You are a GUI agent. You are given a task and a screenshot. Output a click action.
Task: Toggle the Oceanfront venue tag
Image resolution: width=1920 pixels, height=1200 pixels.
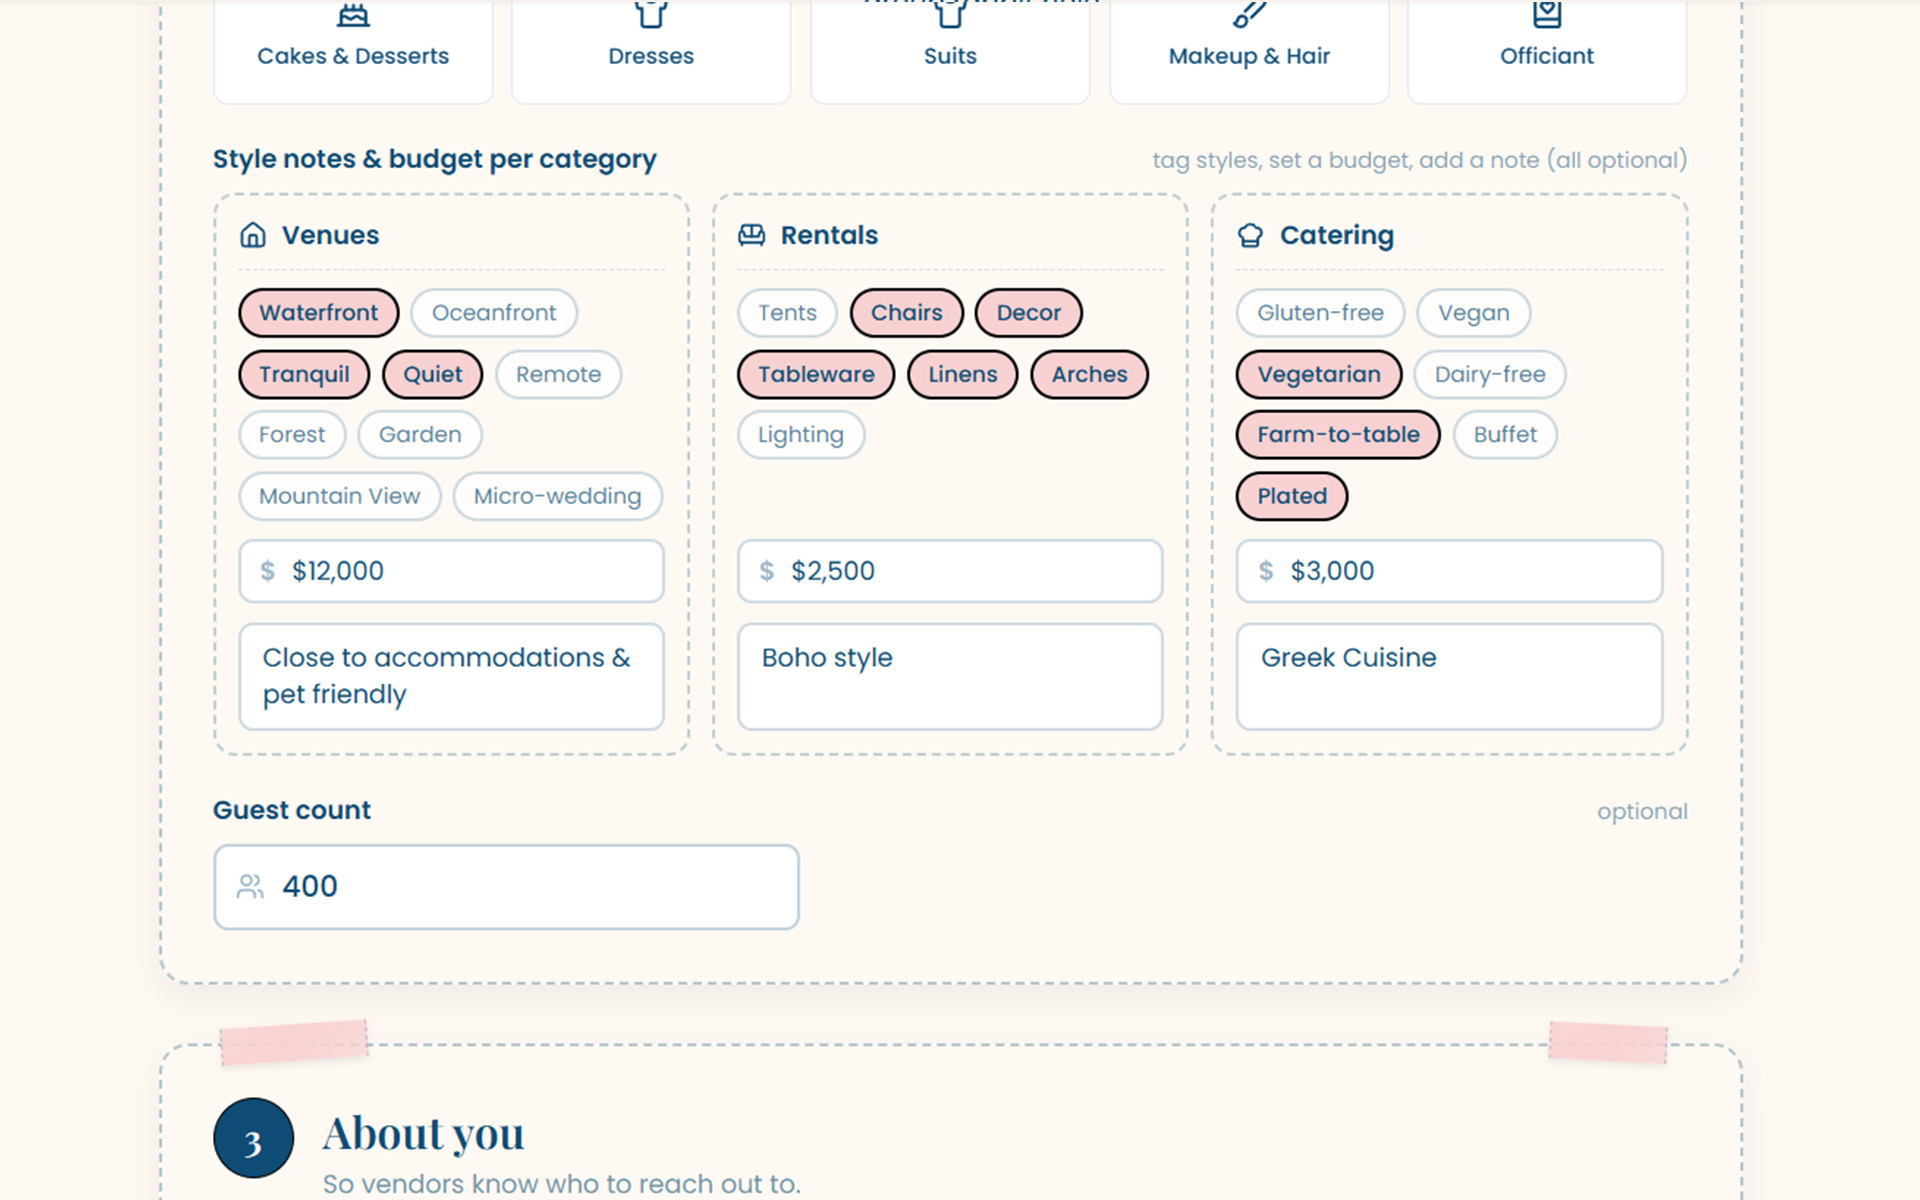click(494, 313)
